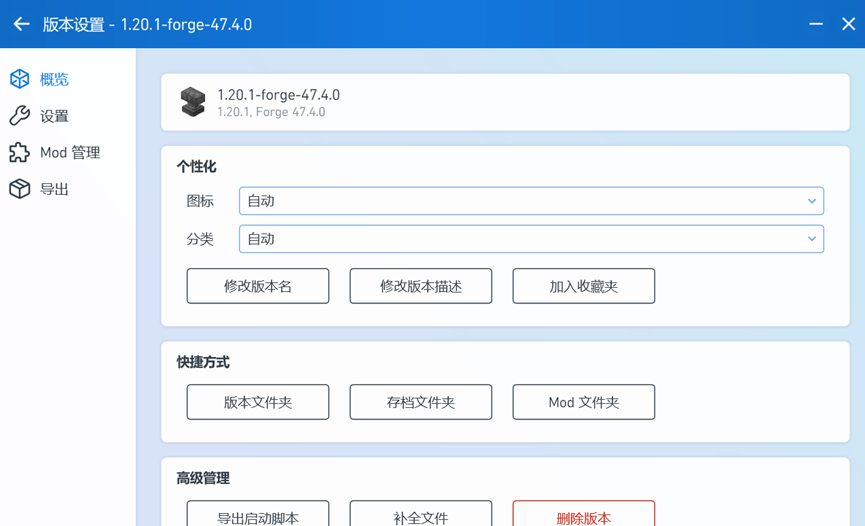Close the launcher window
865x526 pixels.
tap(848, 24)
